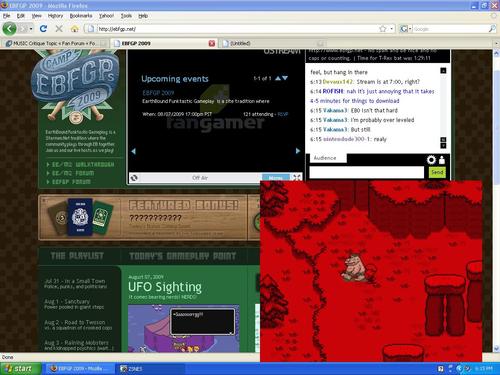Reload the page with the refresh icon
Viewport: 500px width, 375px height.
point(43,29)
